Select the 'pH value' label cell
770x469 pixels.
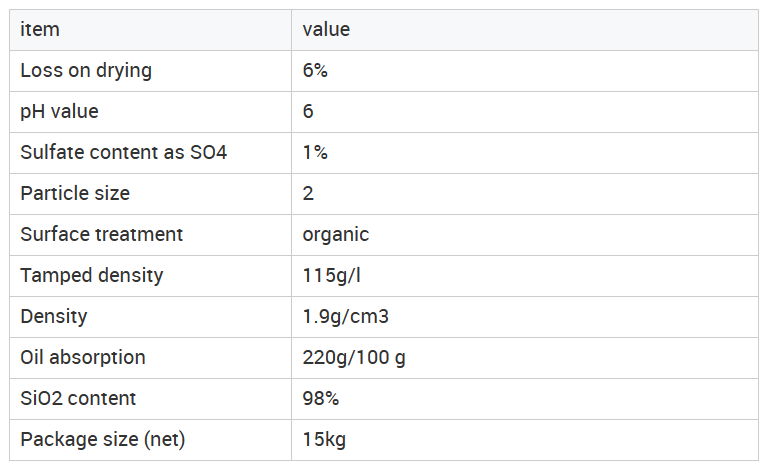coord(60,112)
